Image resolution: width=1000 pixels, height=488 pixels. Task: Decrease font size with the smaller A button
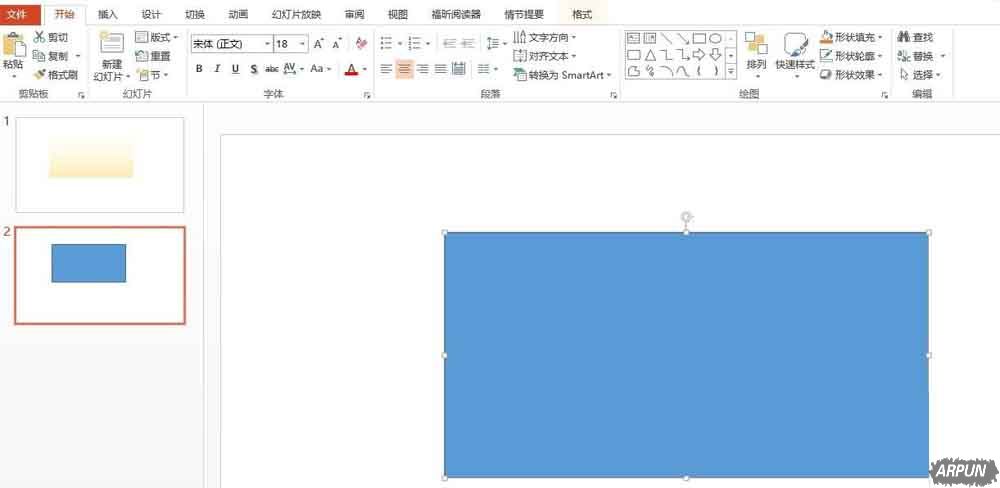pyautogui.click(x=337, y=44)
